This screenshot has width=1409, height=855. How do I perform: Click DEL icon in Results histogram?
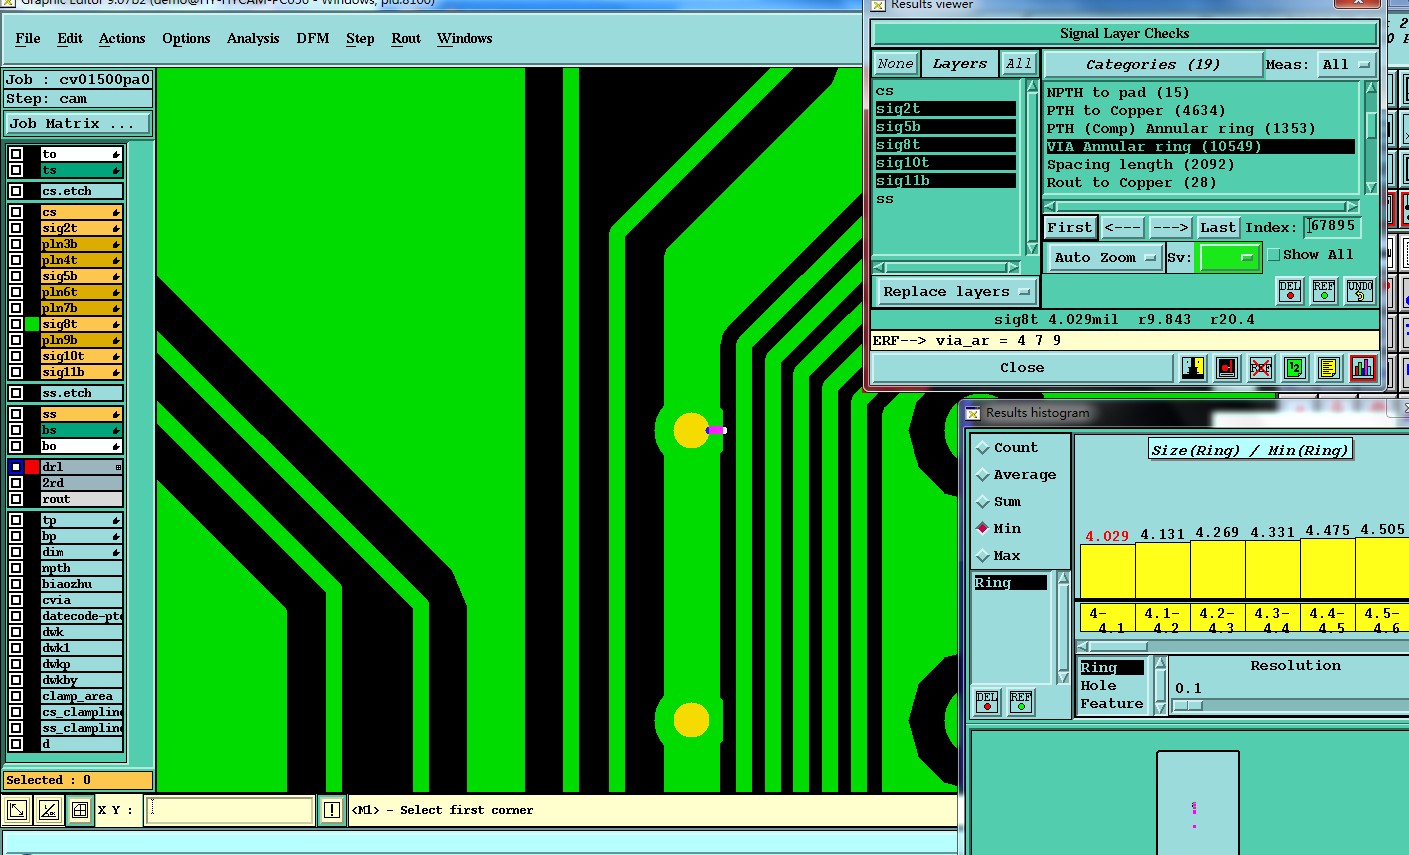[987, 701]
